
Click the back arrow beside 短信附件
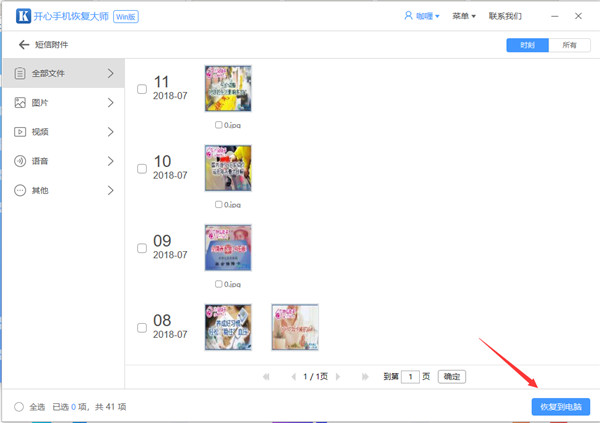click(x=24, y=45)
